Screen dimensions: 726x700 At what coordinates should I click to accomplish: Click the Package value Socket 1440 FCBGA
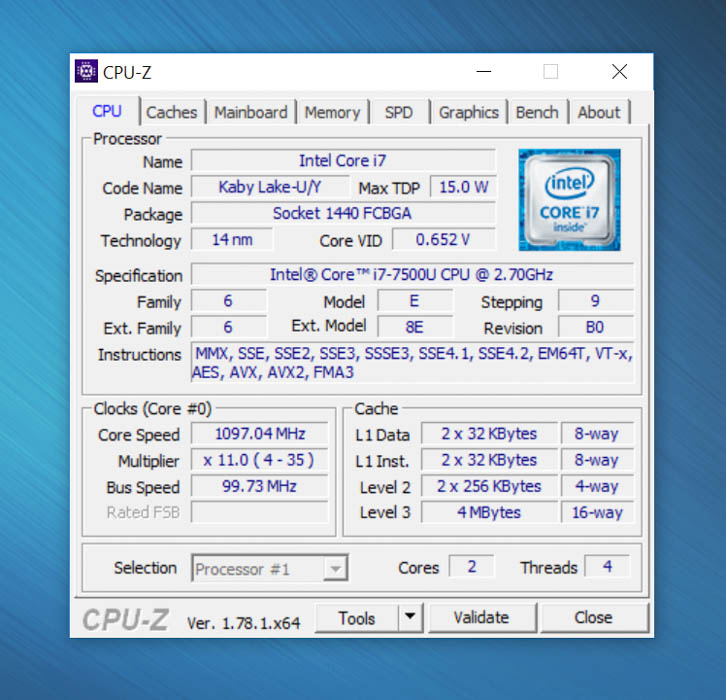click(343, 213)
